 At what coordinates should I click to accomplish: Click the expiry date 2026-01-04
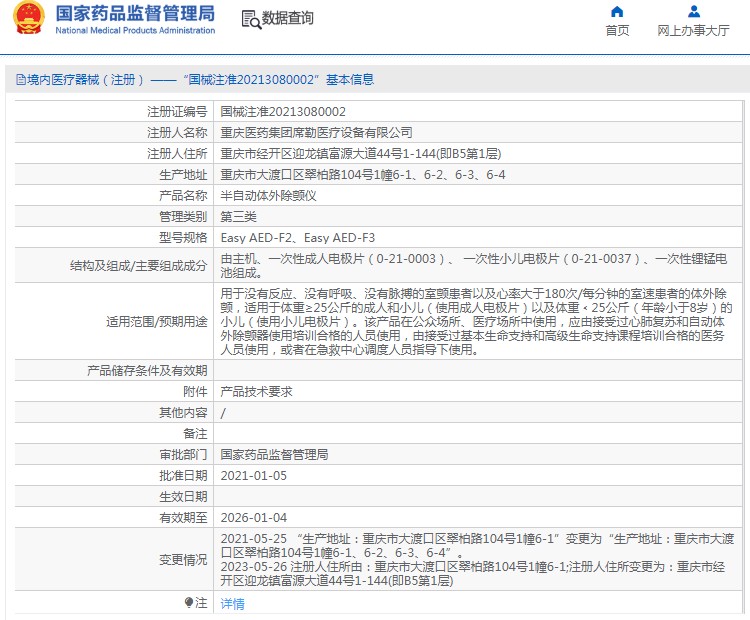(253, 517)
